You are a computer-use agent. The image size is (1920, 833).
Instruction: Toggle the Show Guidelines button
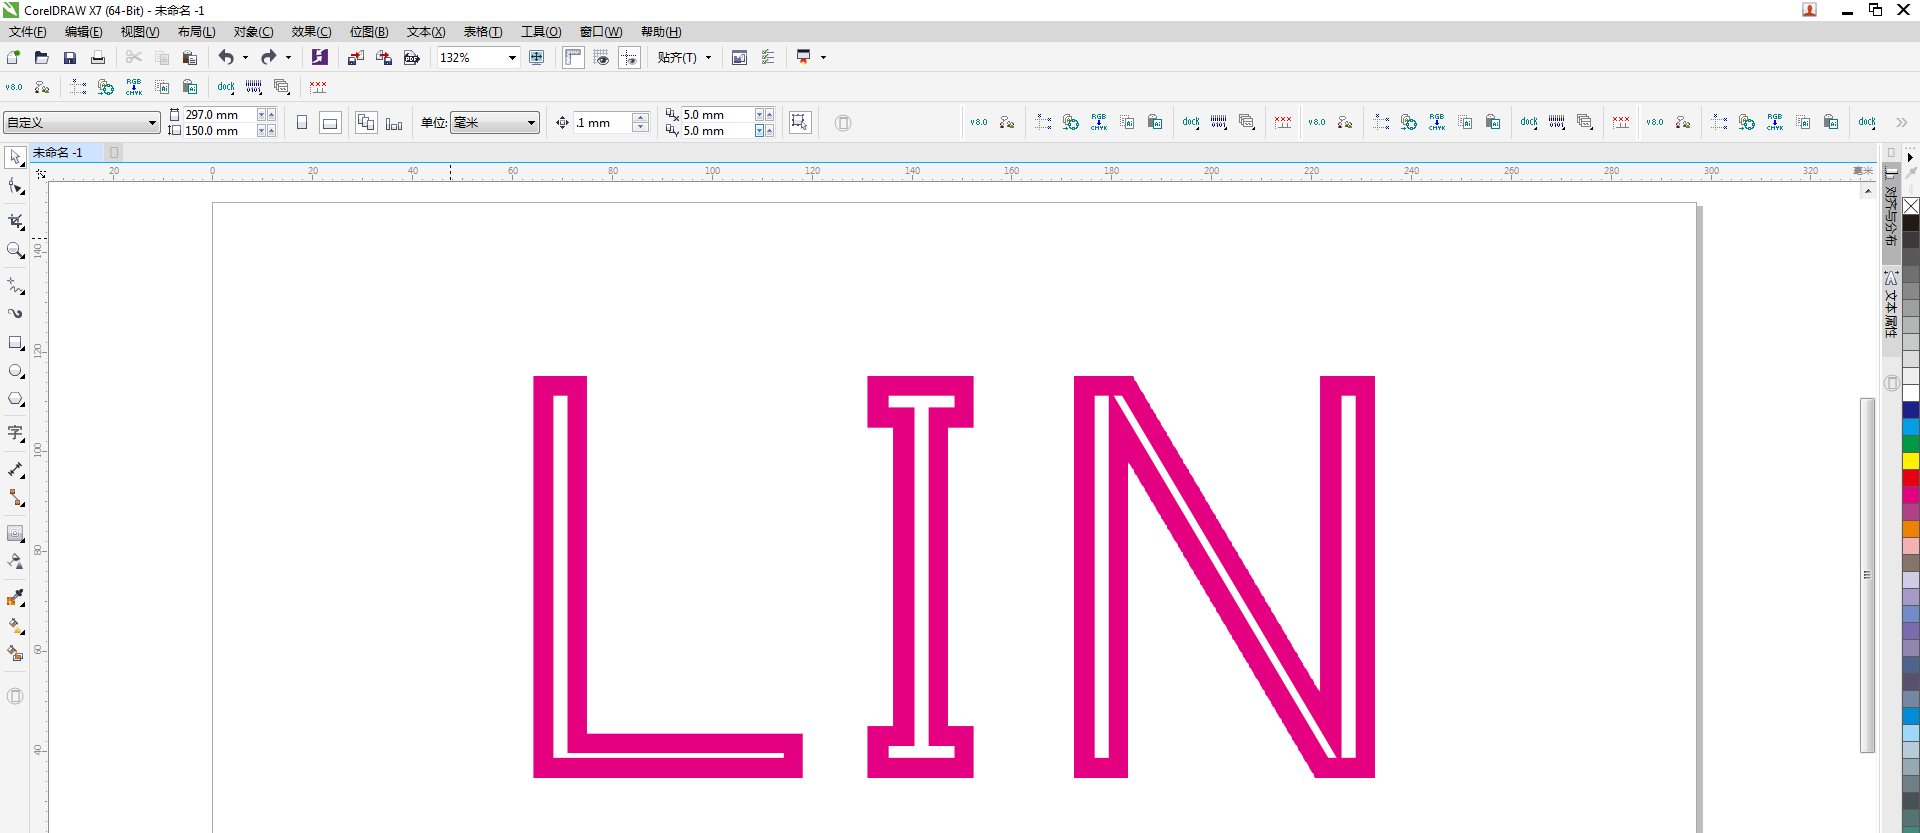click(x=629, y=58)
